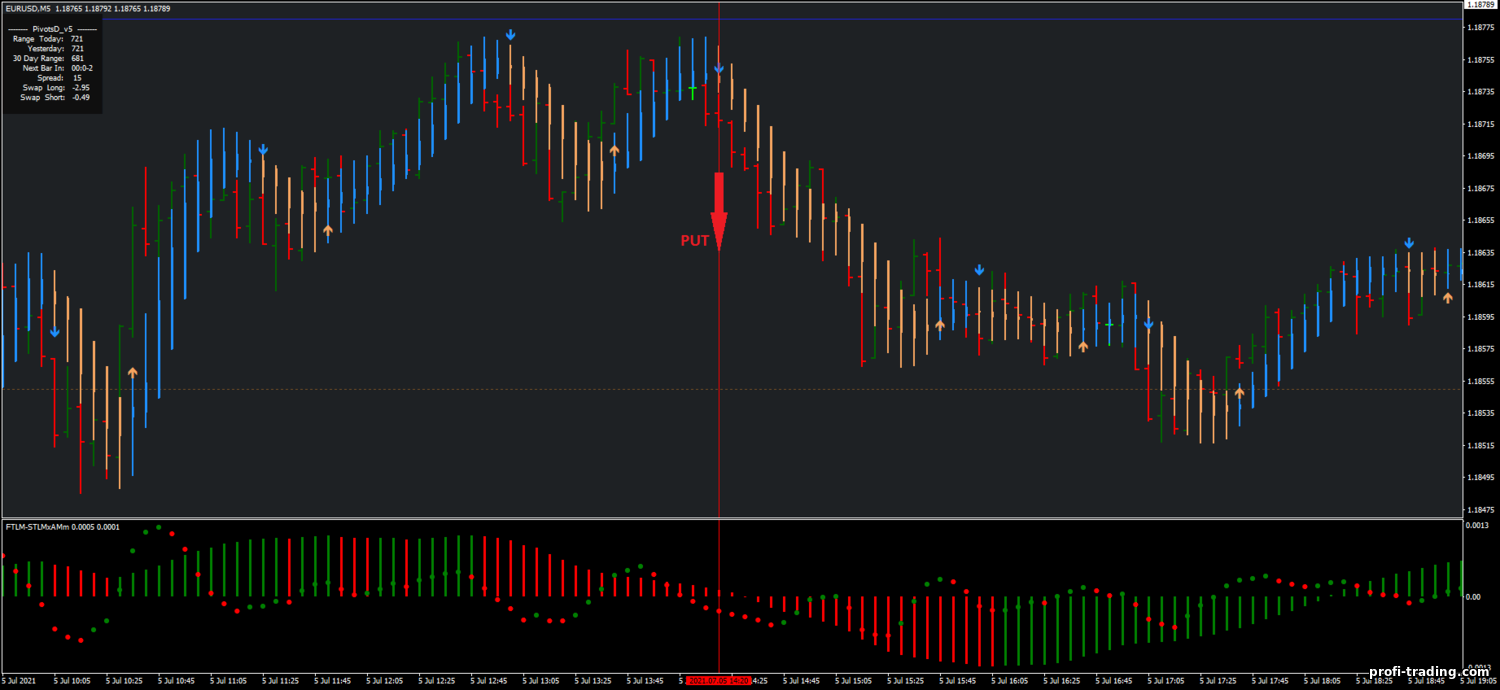Click the large red PUT signal arrow
1500x690 pixels.
click(718, 210)
